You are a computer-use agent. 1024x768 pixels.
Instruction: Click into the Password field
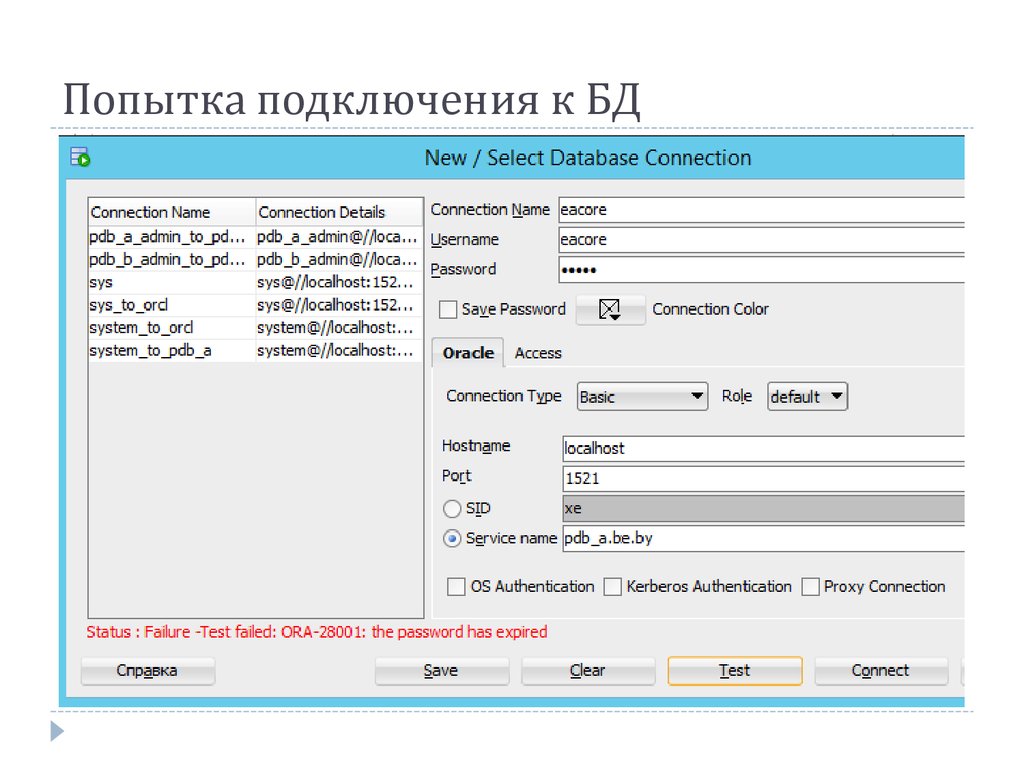click(761, 270)
